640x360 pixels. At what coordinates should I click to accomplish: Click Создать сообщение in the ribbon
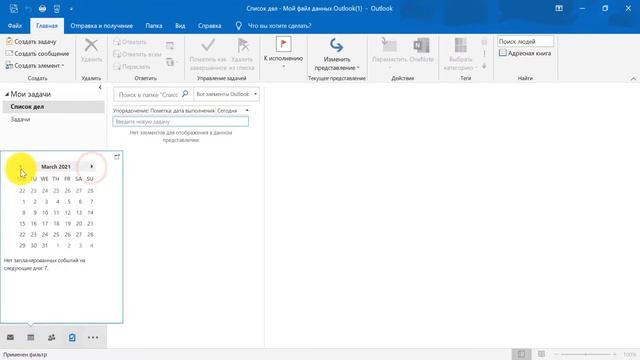[x=37, y=53]
